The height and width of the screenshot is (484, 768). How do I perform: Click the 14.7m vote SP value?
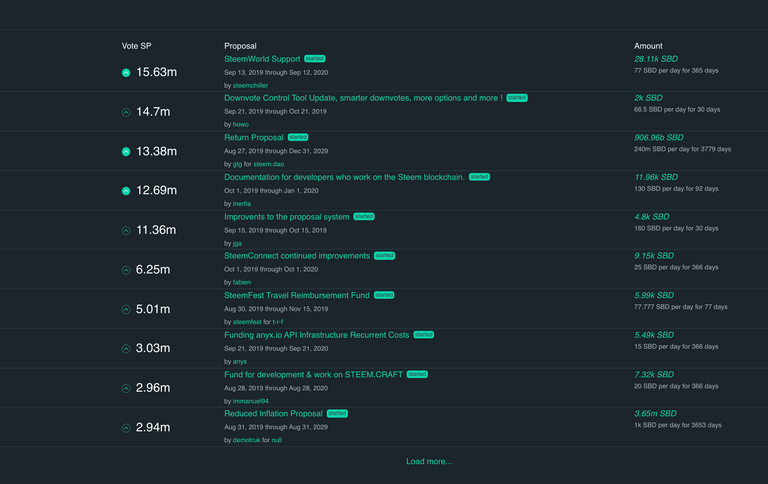point(153,112)
